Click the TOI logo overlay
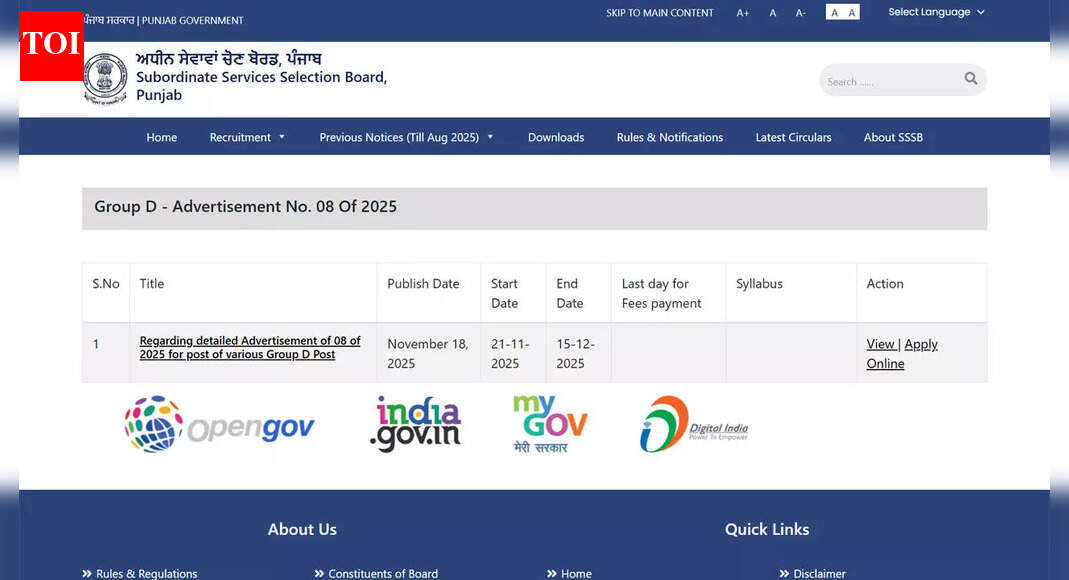 point(51,46)
